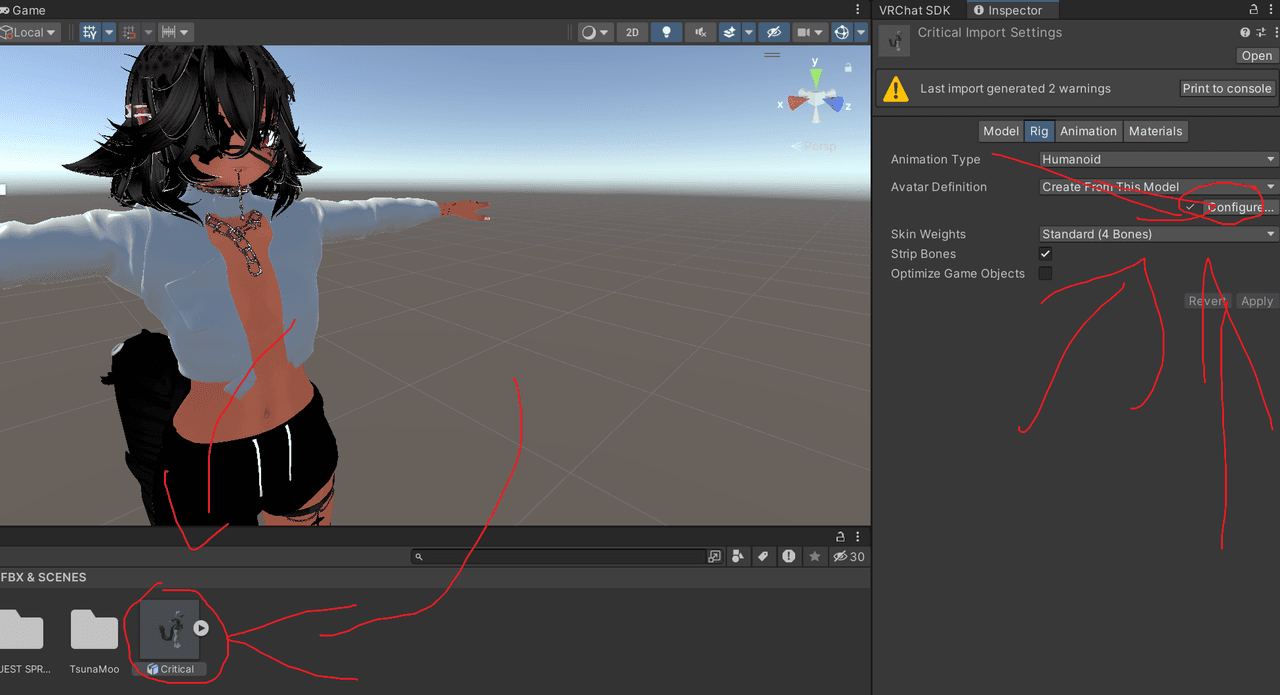Toggle 2D view mode

point(632,32)
